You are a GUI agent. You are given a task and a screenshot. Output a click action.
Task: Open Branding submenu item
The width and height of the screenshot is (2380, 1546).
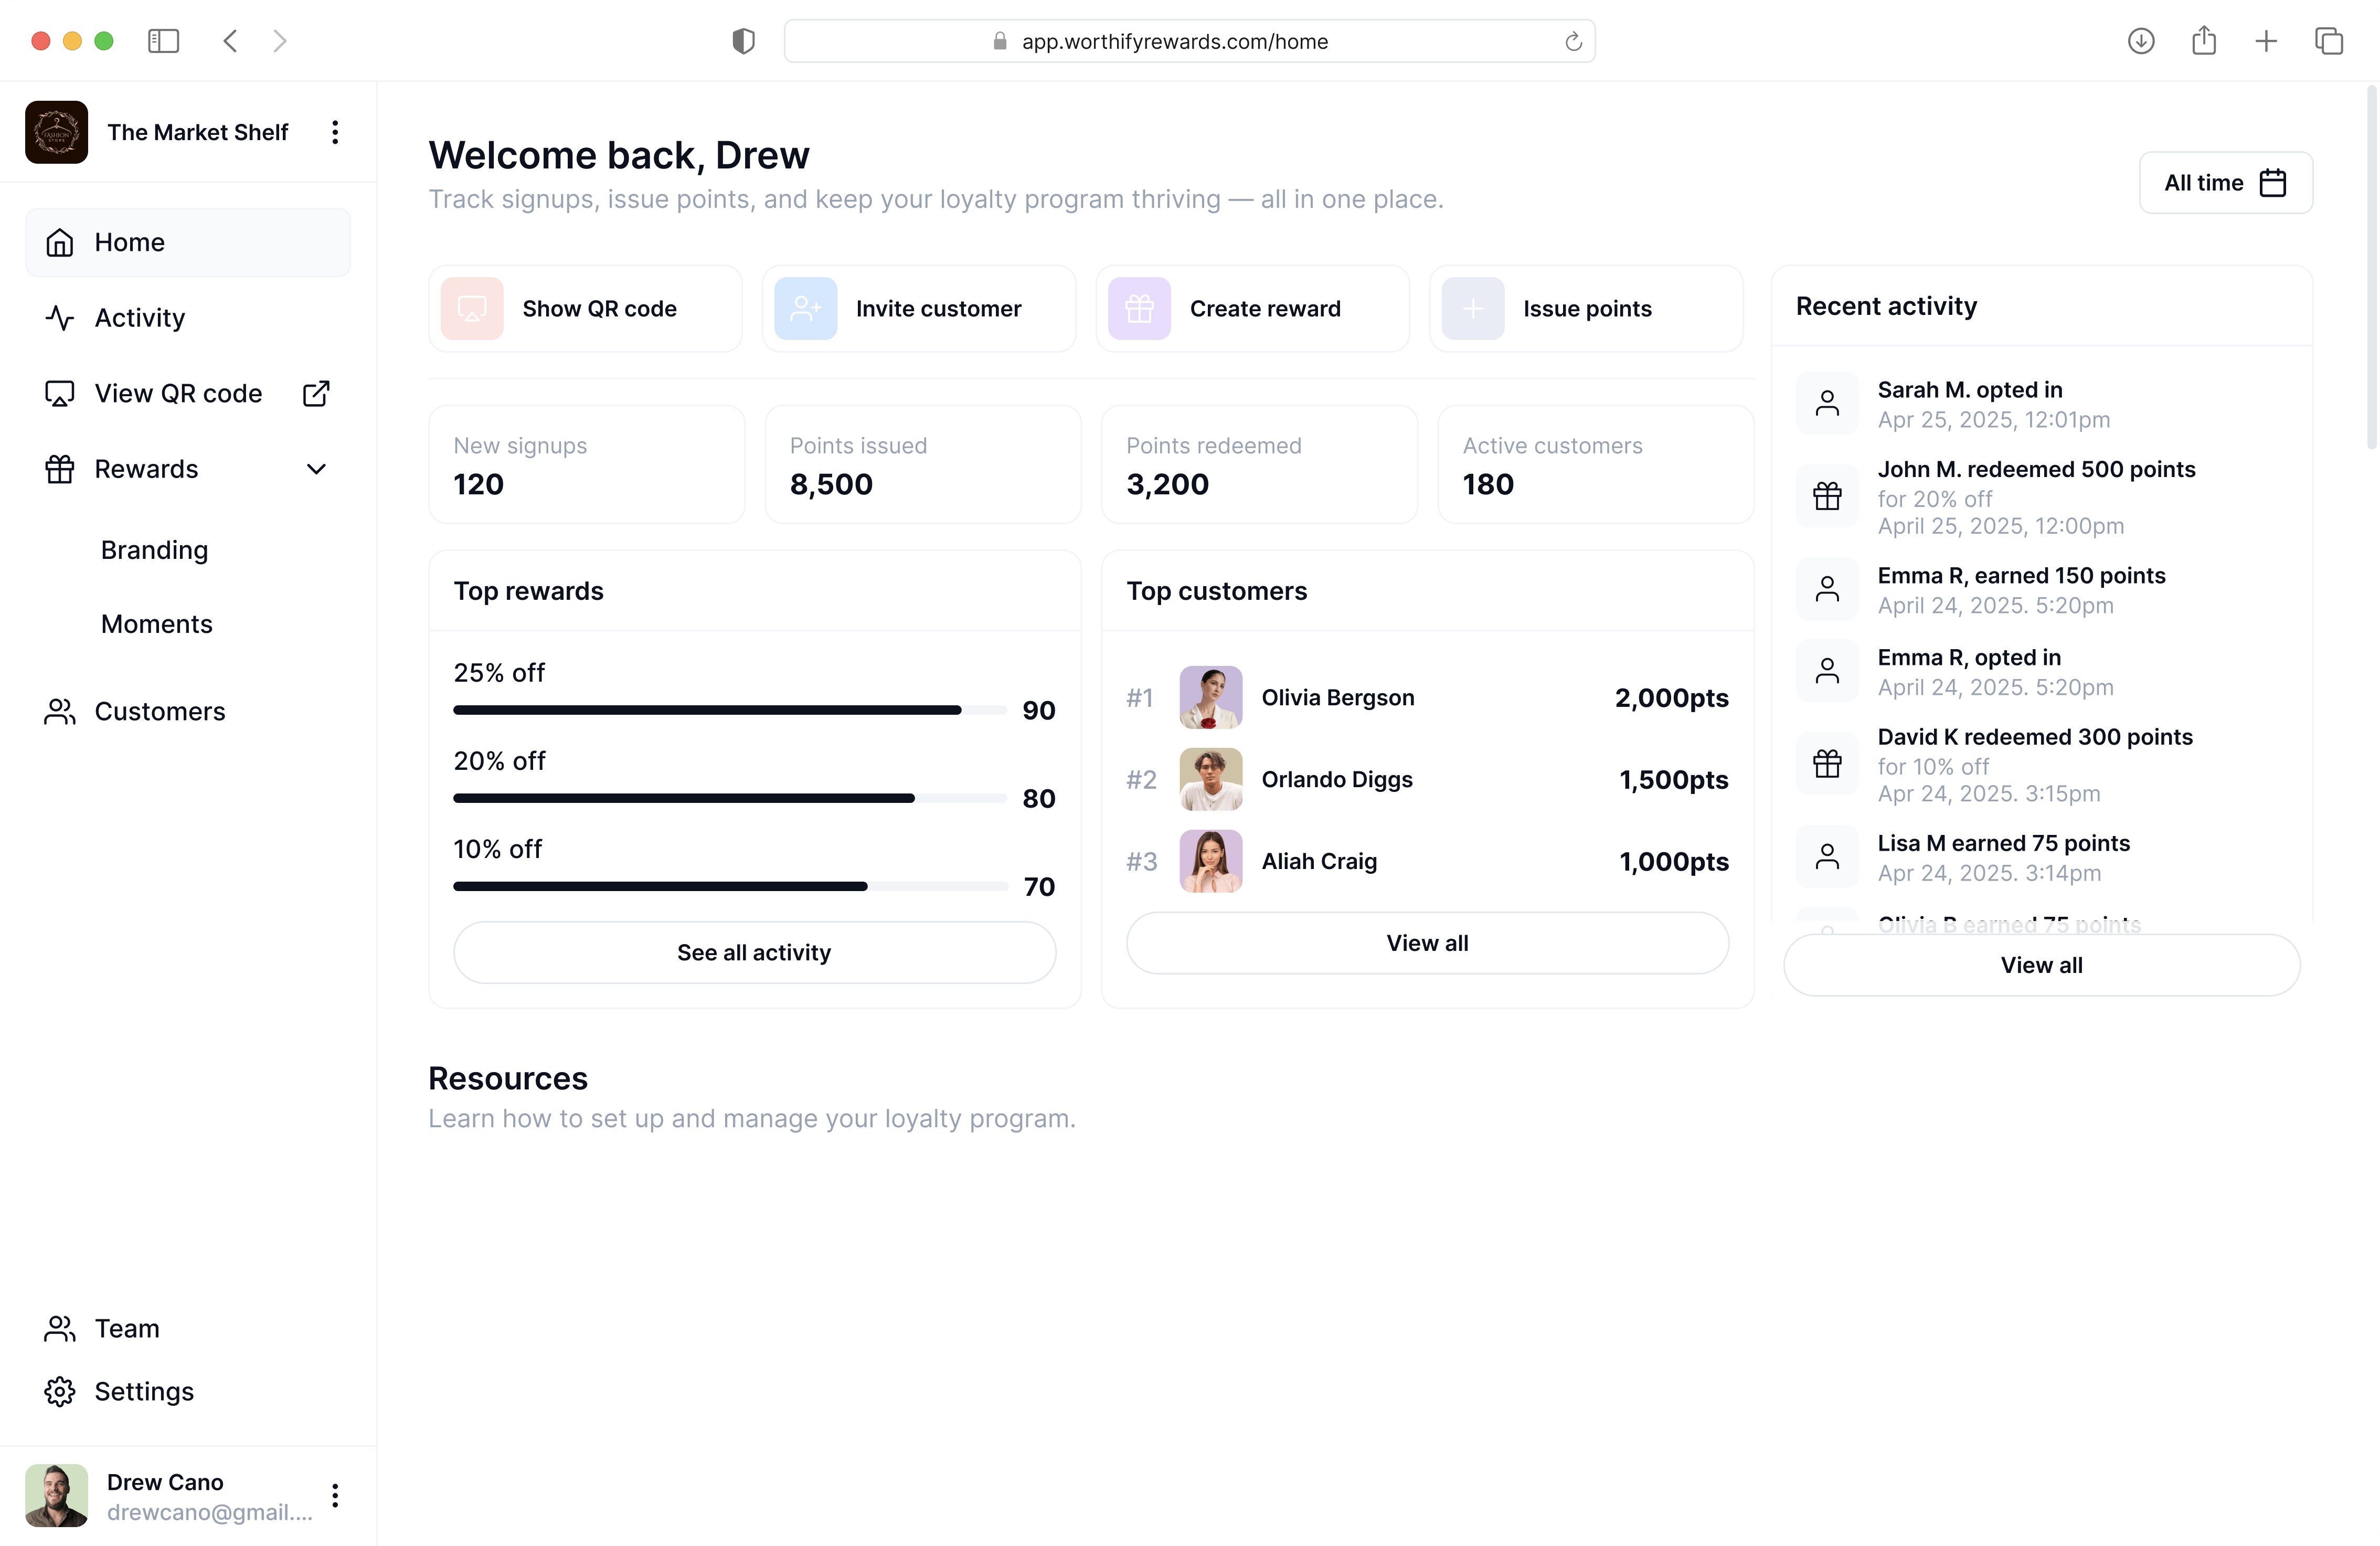(x=154, y=550)
